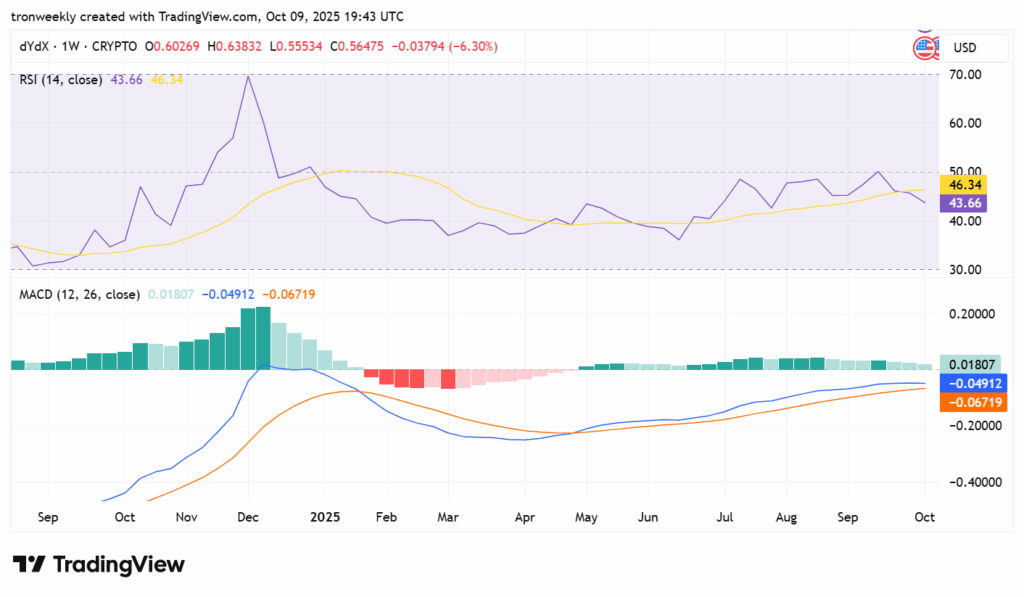Image resolution: width=1024 pixels, height=597 pixels.
Task: Click the 30.00 level on RSI scale
Action: (965, 270)
